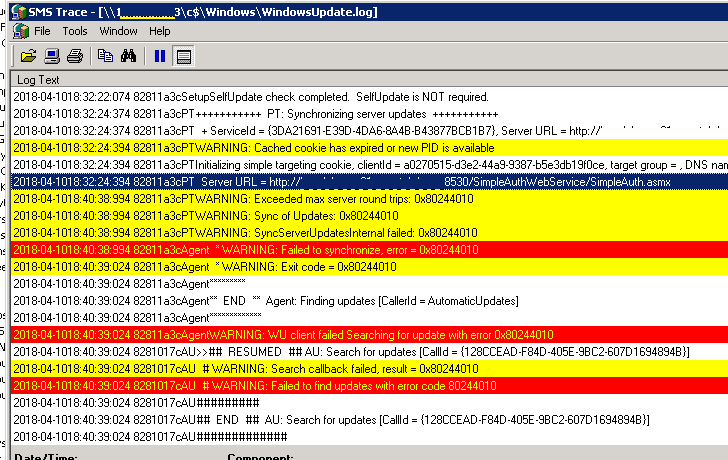This screenshot has height=460, width=728.
Task: Select the Initializing simple targeting cookie line
Action: tap(370, 165)
